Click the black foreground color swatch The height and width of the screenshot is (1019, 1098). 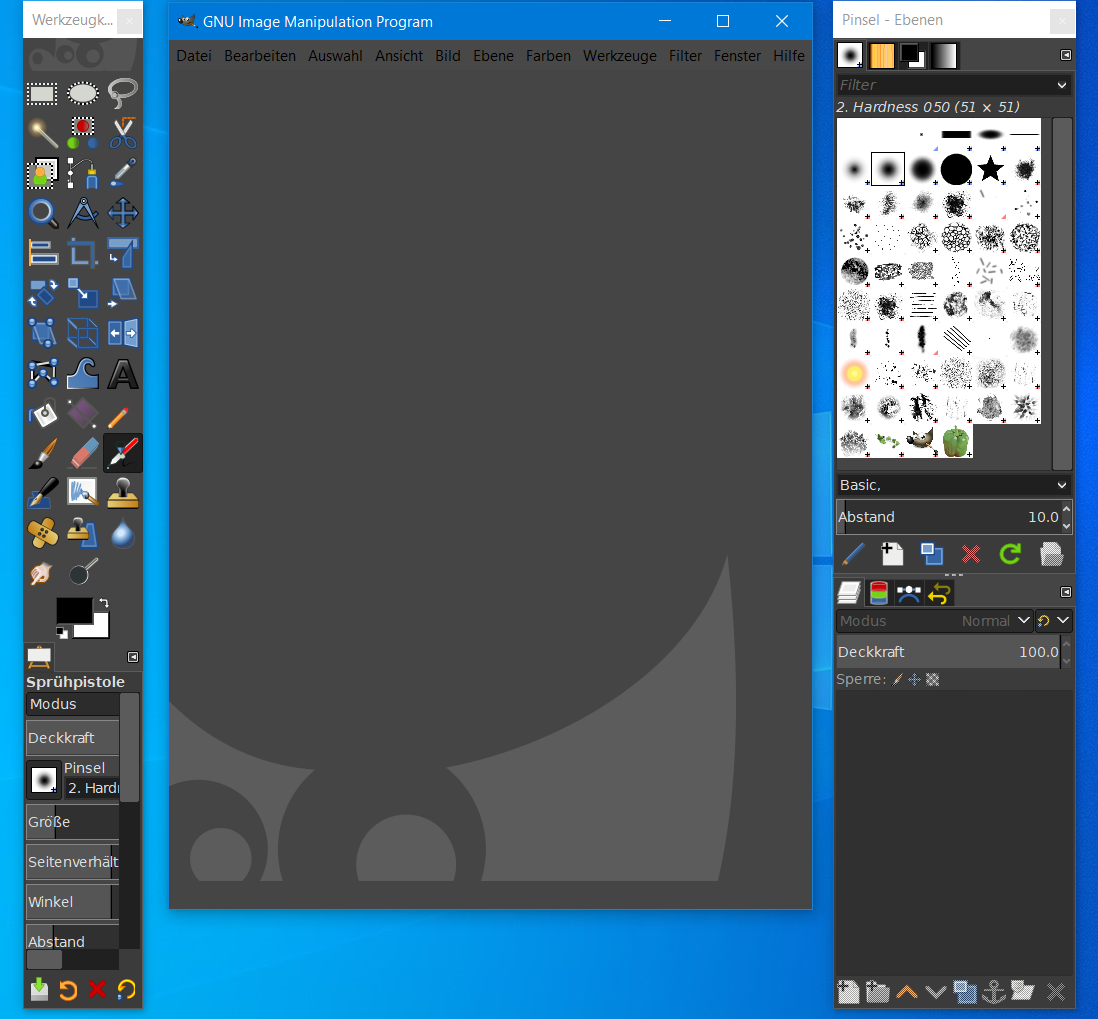coord(73,610)
